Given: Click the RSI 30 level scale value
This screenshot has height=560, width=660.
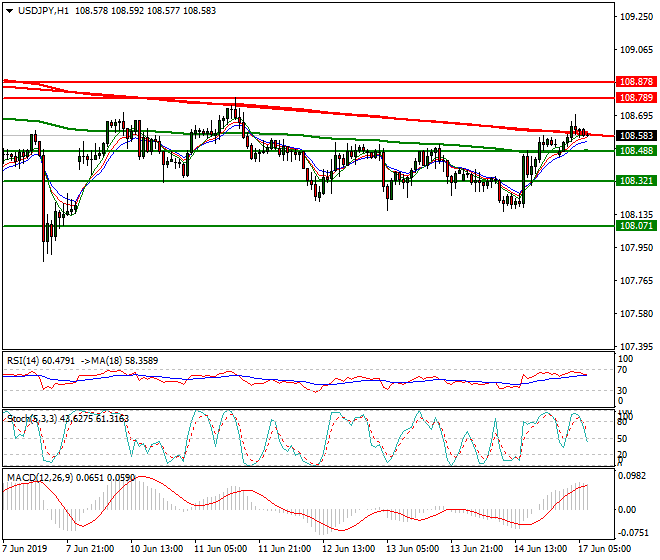Looking at the screenshot, I should pos(622,391).
